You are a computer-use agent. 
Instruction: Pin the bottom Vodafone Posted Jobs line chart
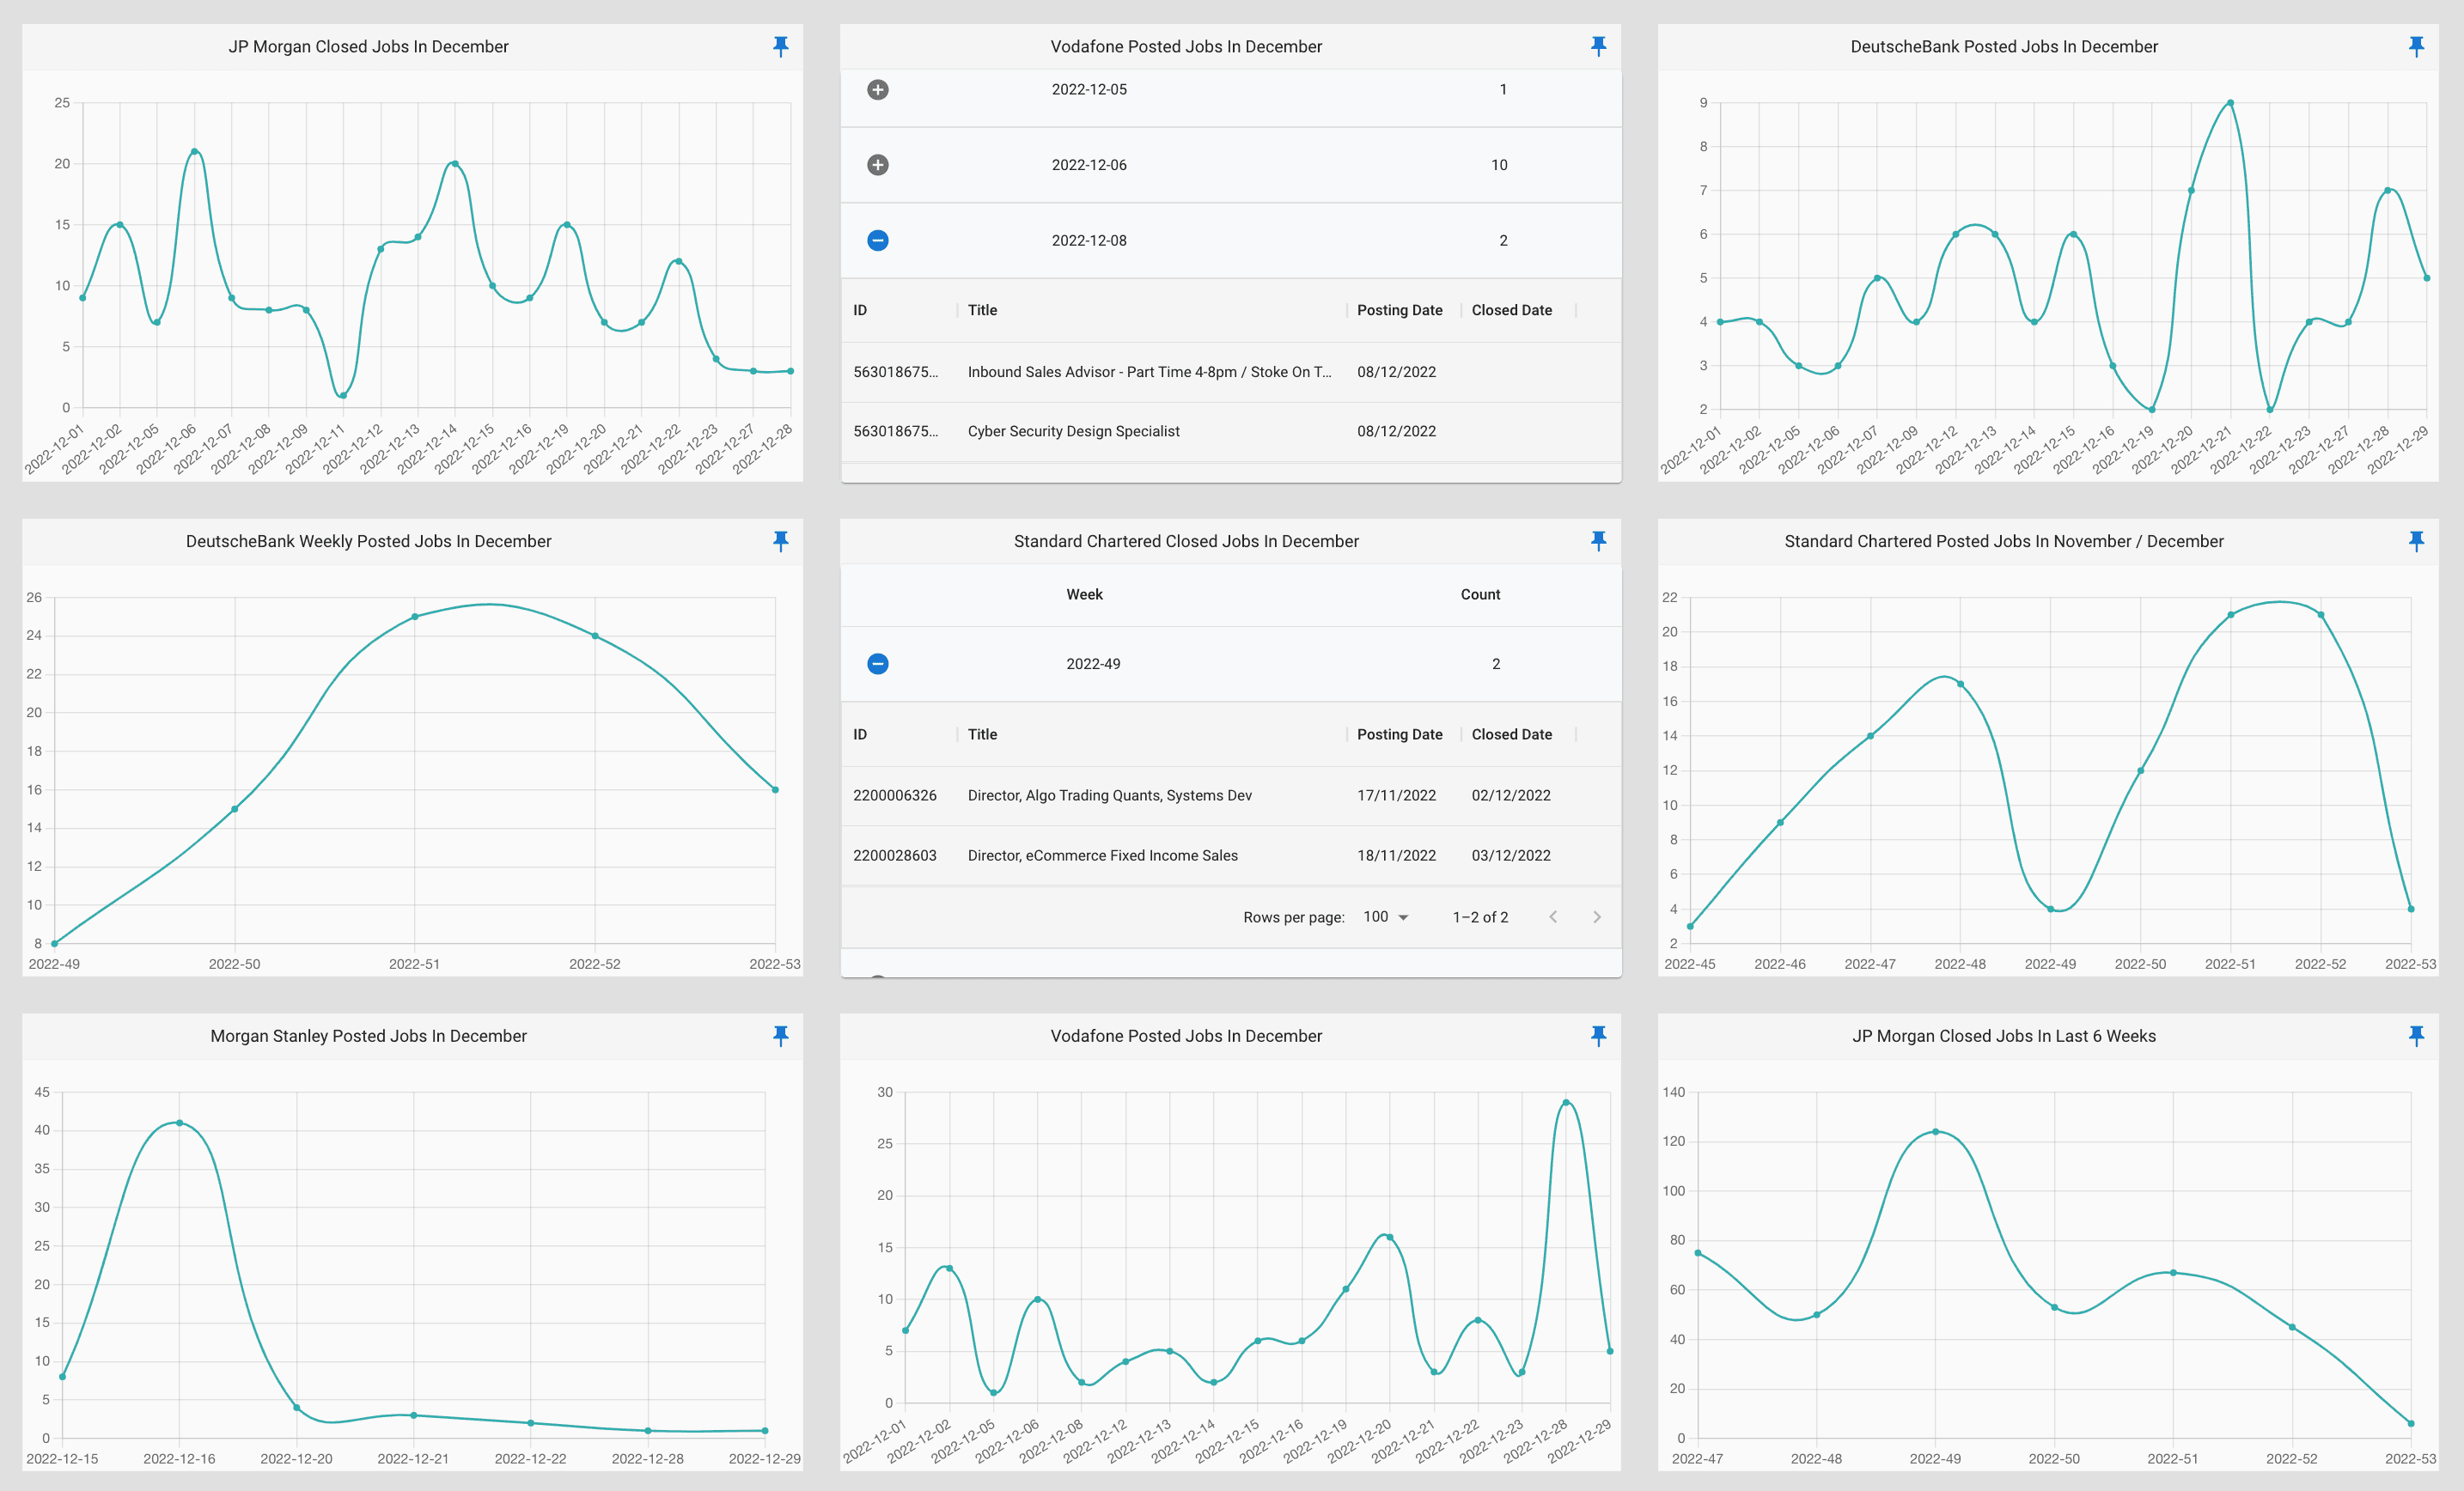[1598, 1036]
